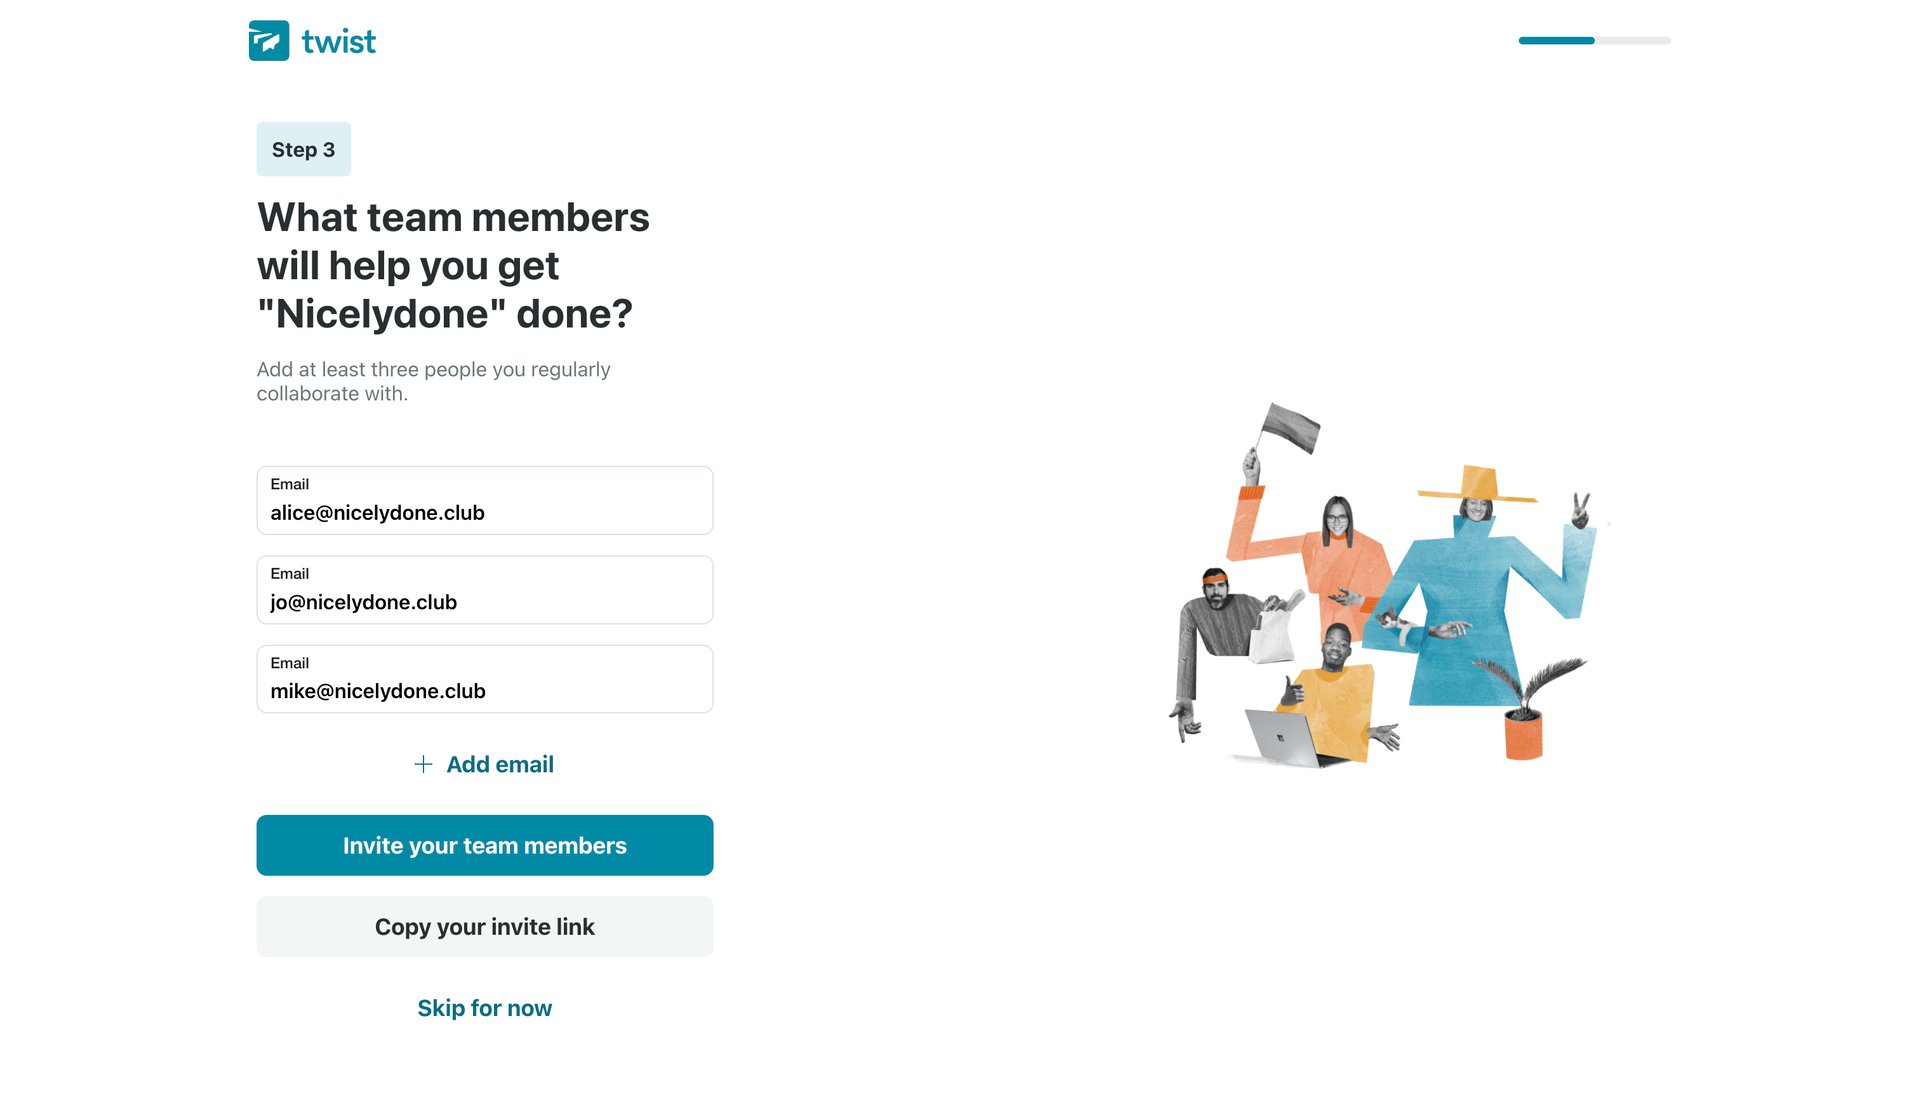Image resolution: width=1920 pixels, height=1103 pixels.
Task: Click the Step 3 badge
Action: (303, 148)
